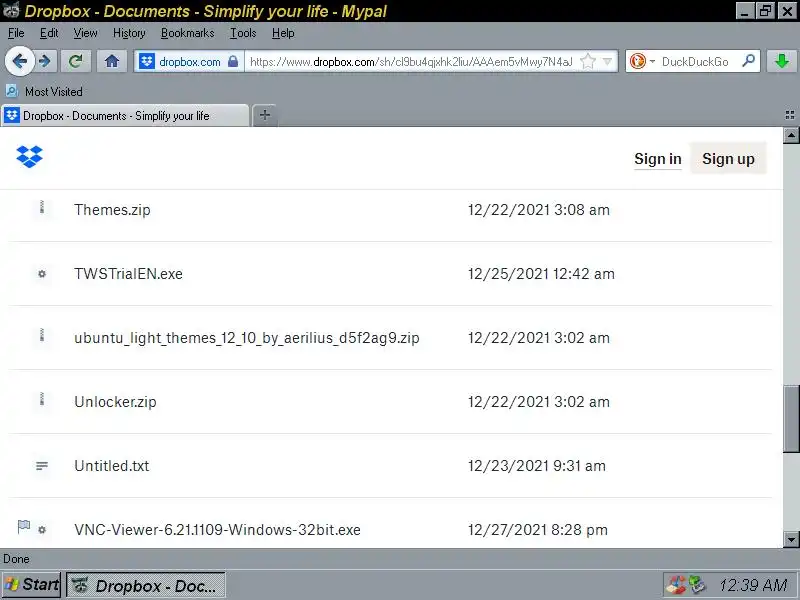Image resolution: width=800 pixels, height=600 pixels.
Task: Click the zip icon beside Unlocker.zip
Action: coord(42,399)
